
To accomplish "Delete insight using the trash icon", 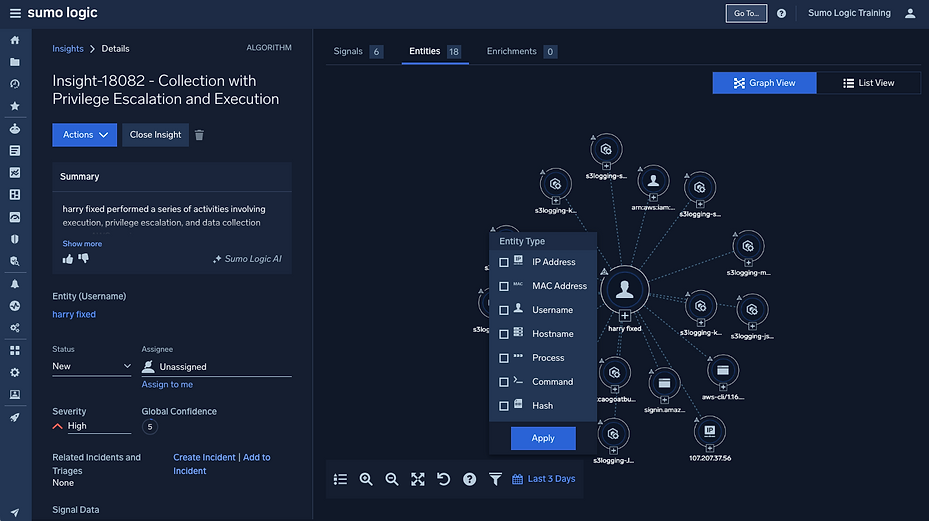I will pos(199,135).
